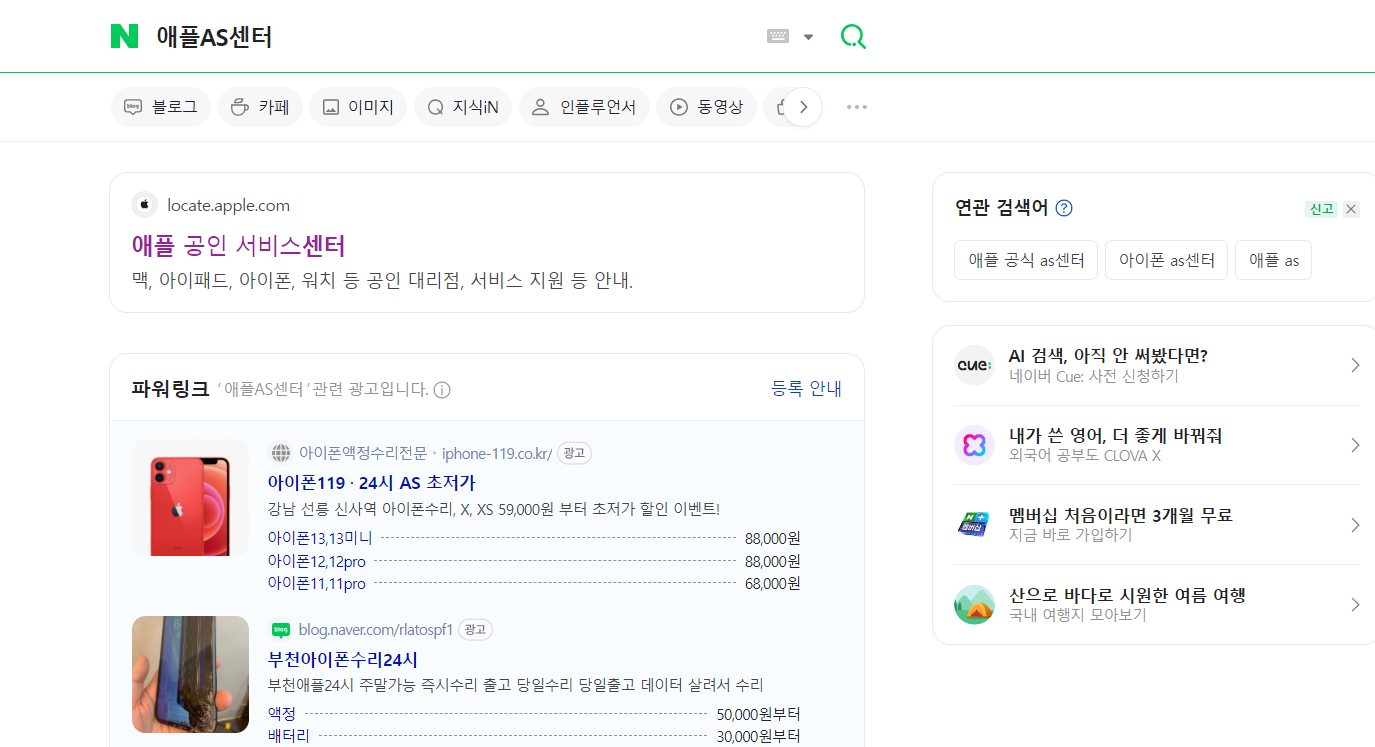The height and width of the screenshot is (747, 1375).
Task: Click chevron on the CLOVA X row
Action: click(x=1355, y=445)
